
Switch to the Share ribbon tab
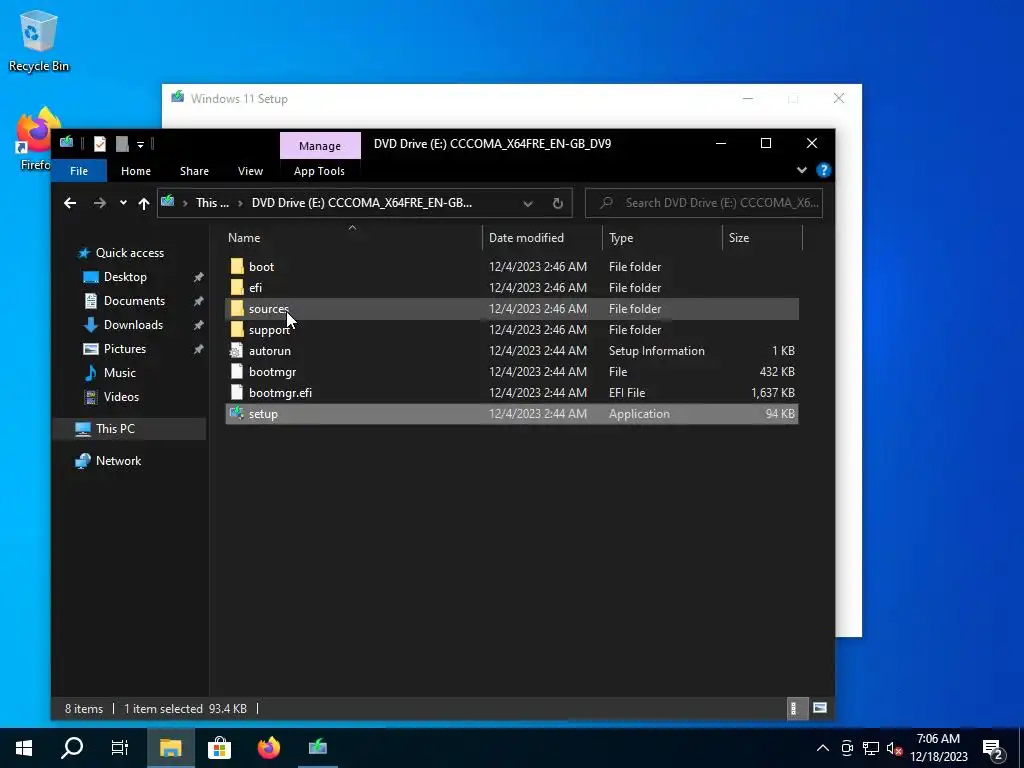(194, 171)
